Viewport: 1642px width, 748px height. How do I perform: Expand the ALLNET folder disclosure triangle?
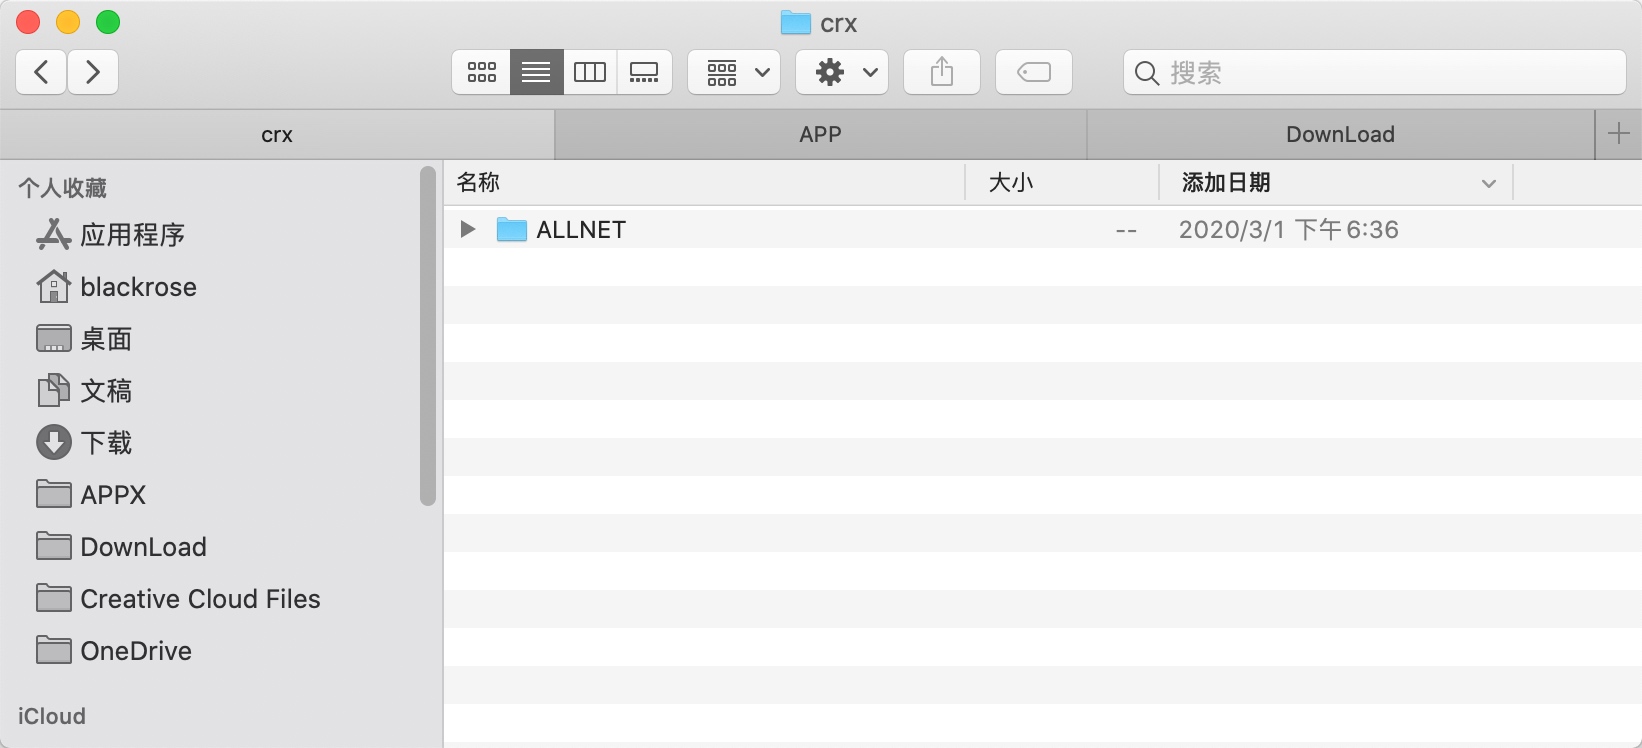coord(467,229)
